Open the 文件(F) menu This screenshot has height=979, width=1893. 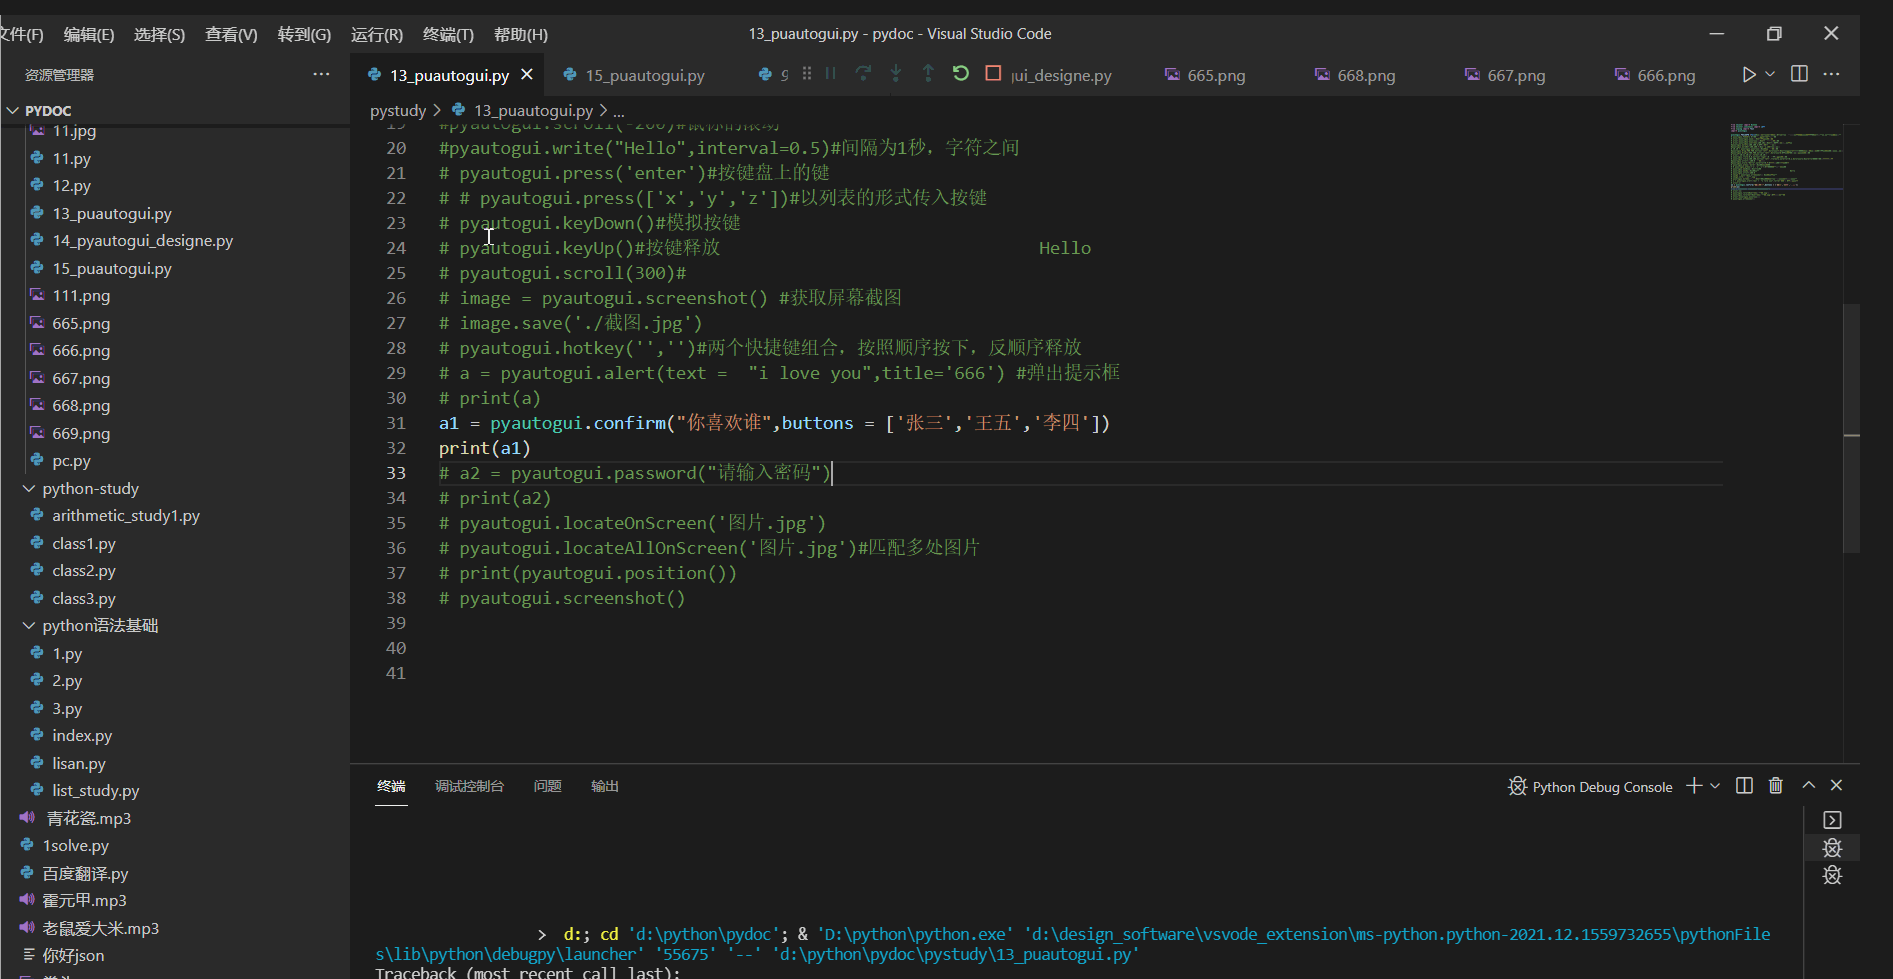point(21,34)
